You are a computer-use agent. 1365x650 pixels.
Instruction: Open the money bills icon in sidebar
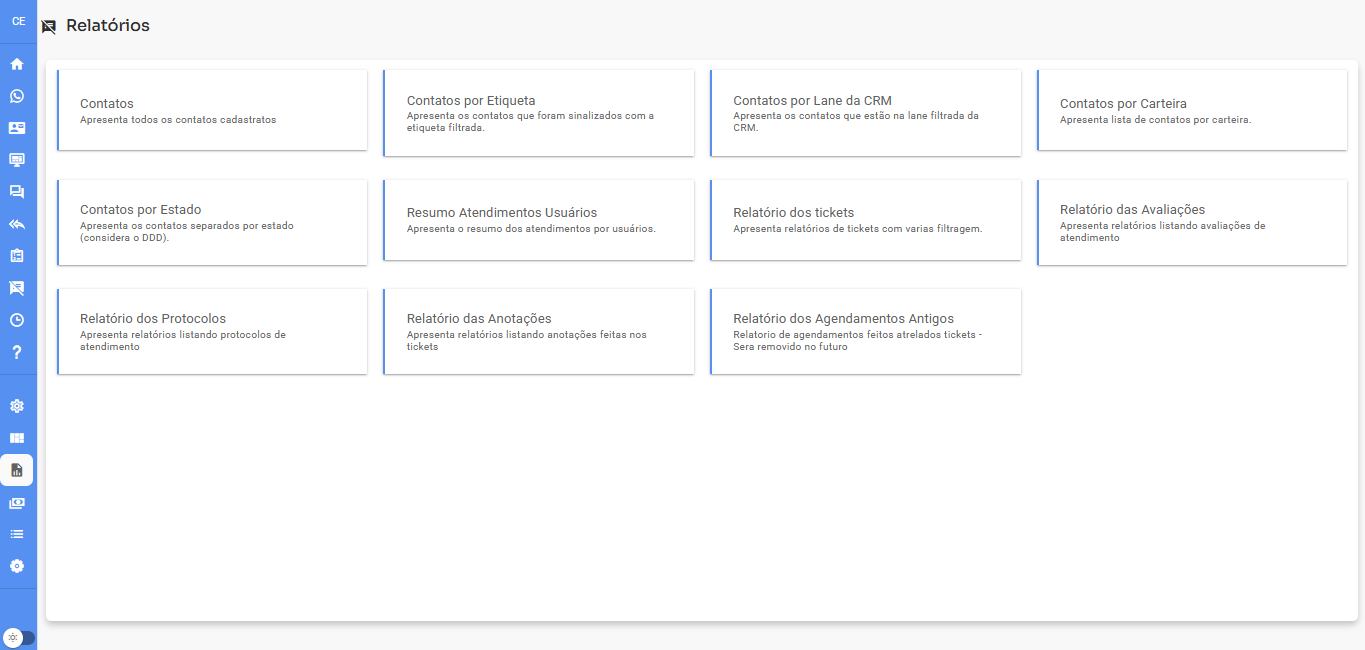point(17,502)
